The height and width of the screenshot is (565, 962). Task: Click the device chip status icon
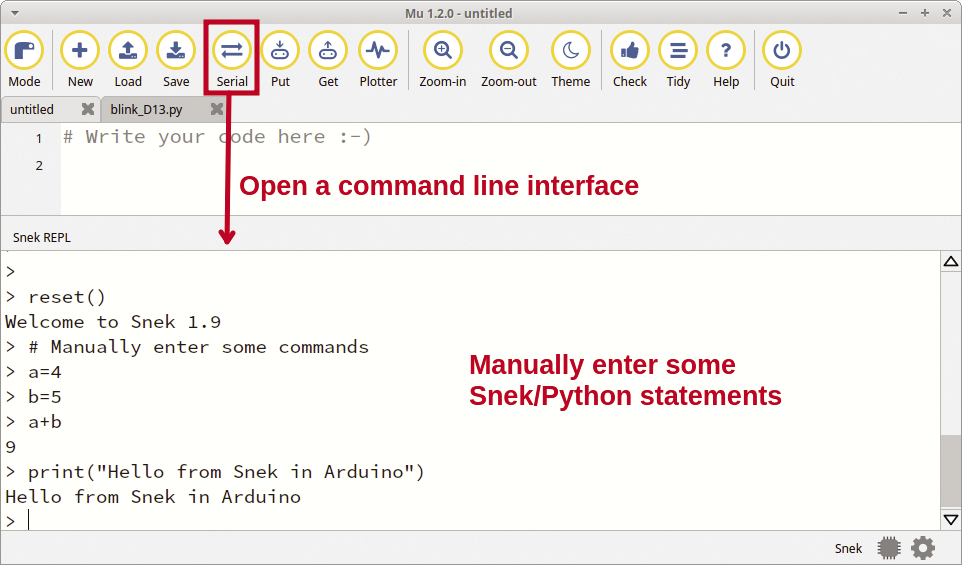(x=888, y=548)
